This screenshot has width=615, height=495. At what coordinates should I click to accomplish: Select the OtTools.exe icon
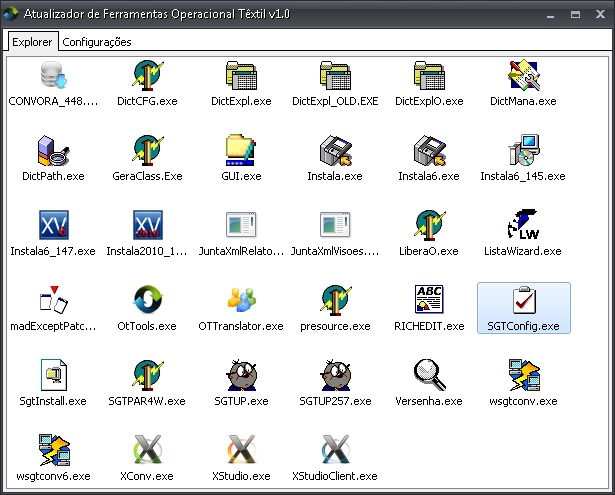147,302
